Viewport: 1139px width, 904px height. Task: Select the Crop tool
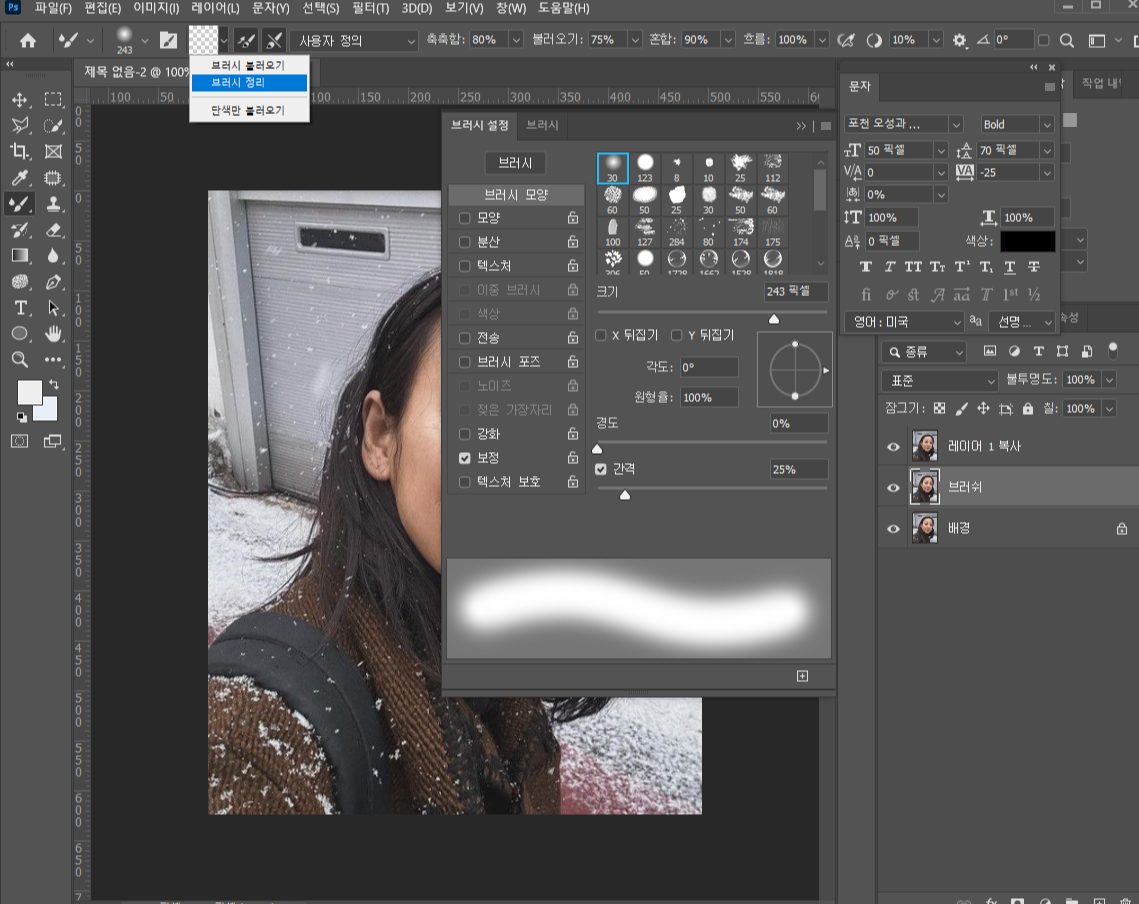20,151
